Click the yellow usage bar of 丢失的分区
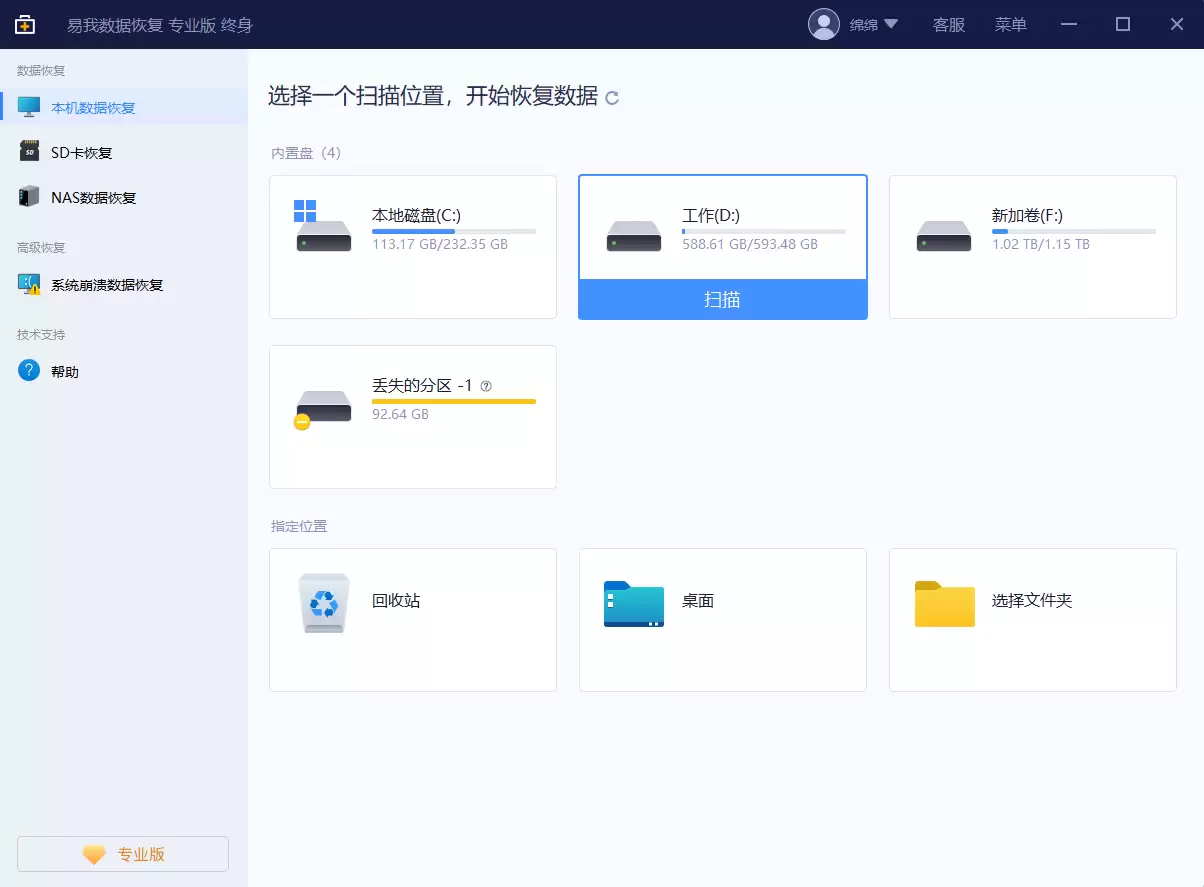This screenshot has width=1204, height=887. click(453, 401)
